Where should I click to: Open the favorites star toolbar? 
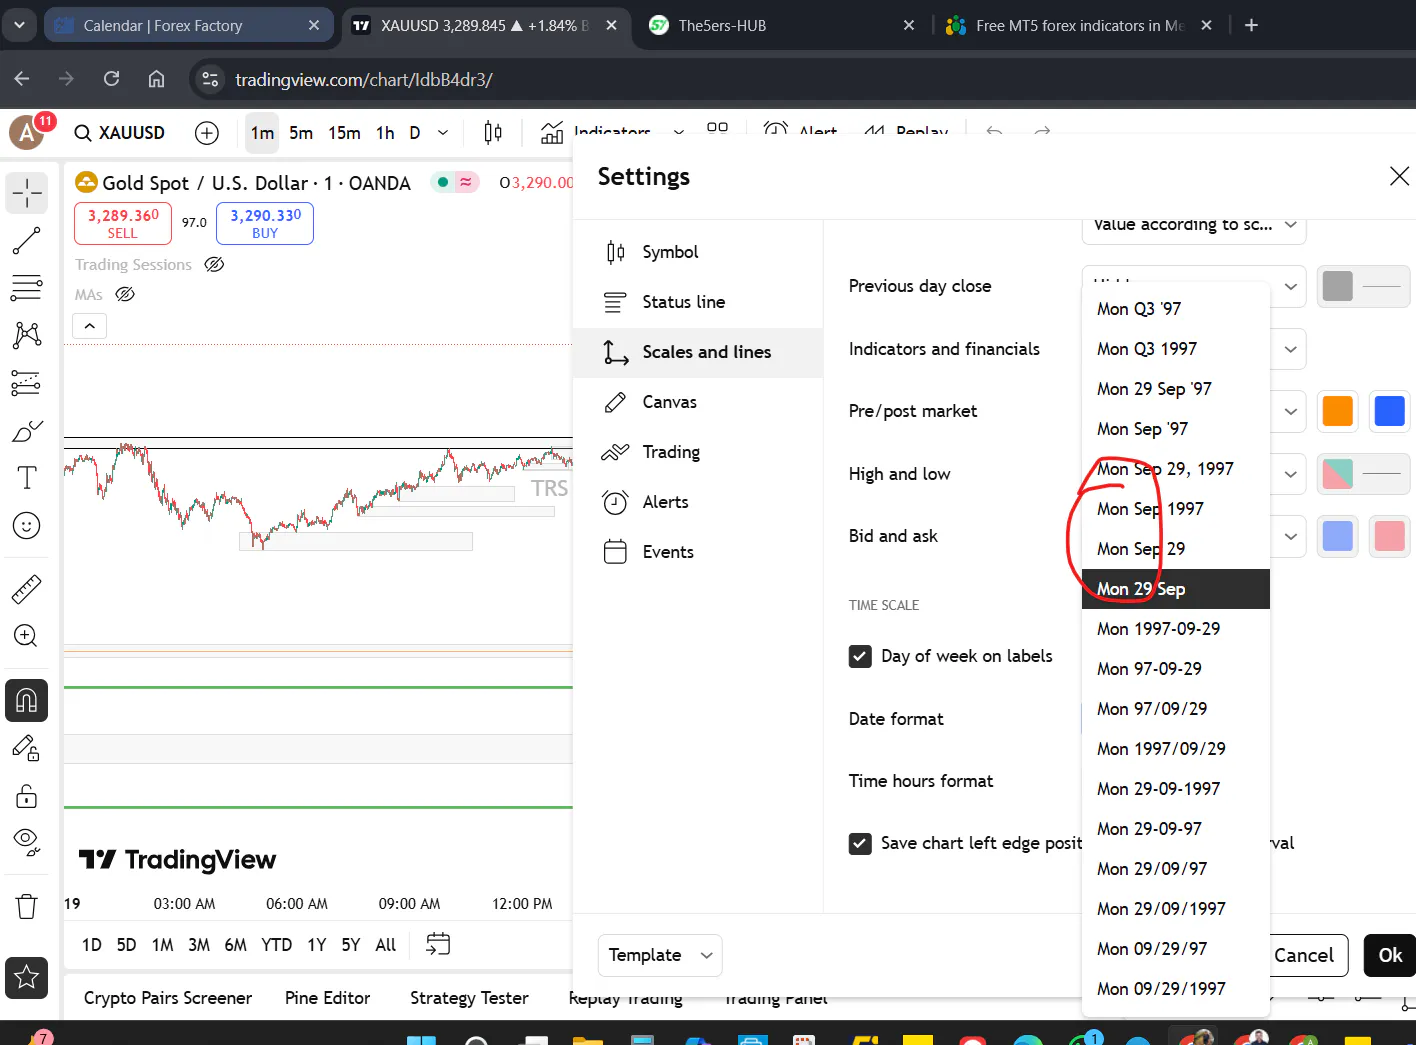pyautogui.click(x=27, y=977)
